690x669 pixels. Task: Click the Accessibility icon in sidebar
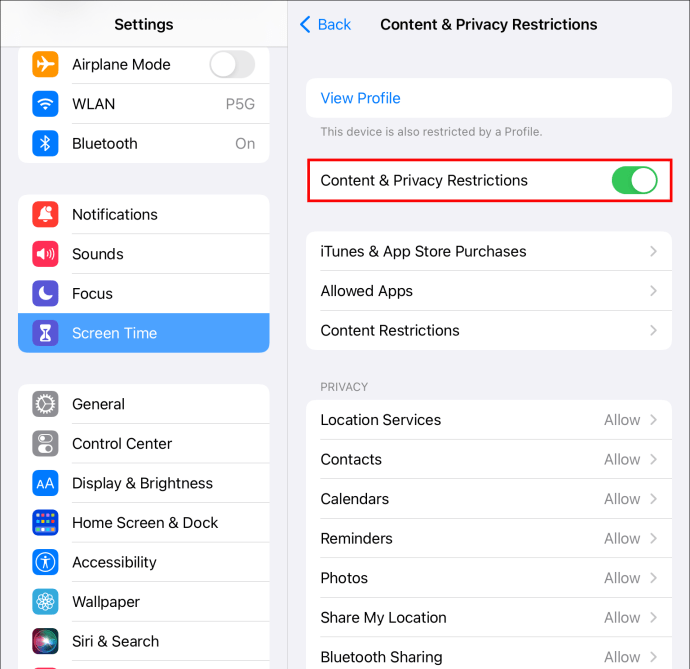tap(45, 562)
